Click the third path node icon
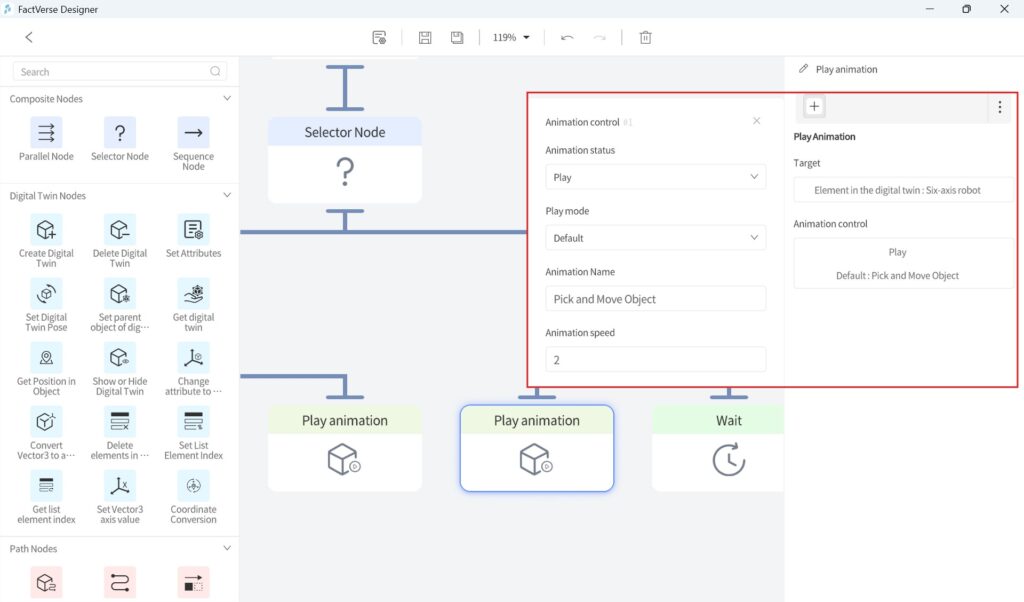 point(193,582)
